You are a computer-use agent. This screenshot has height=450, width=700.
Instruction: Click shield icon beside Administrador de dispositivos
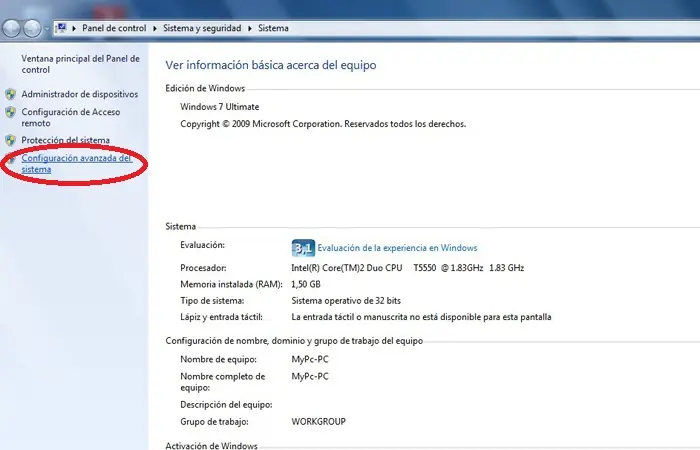(x=10, y=94)
